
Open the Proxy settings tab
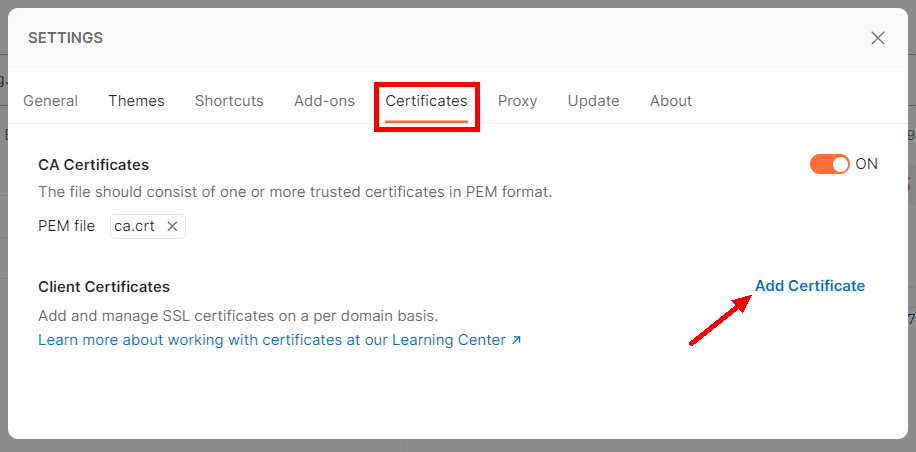tap(517, 101)
